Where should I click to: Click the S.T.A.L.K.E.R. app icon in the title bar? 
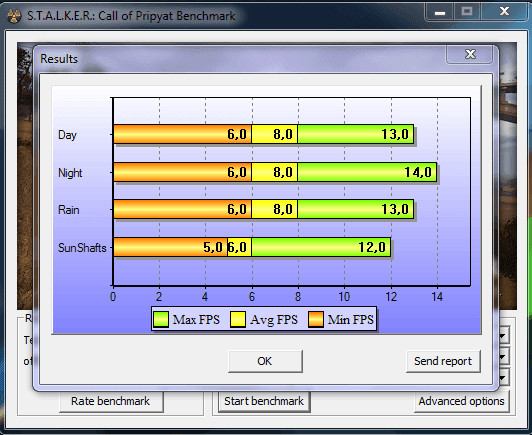(14, 16)
